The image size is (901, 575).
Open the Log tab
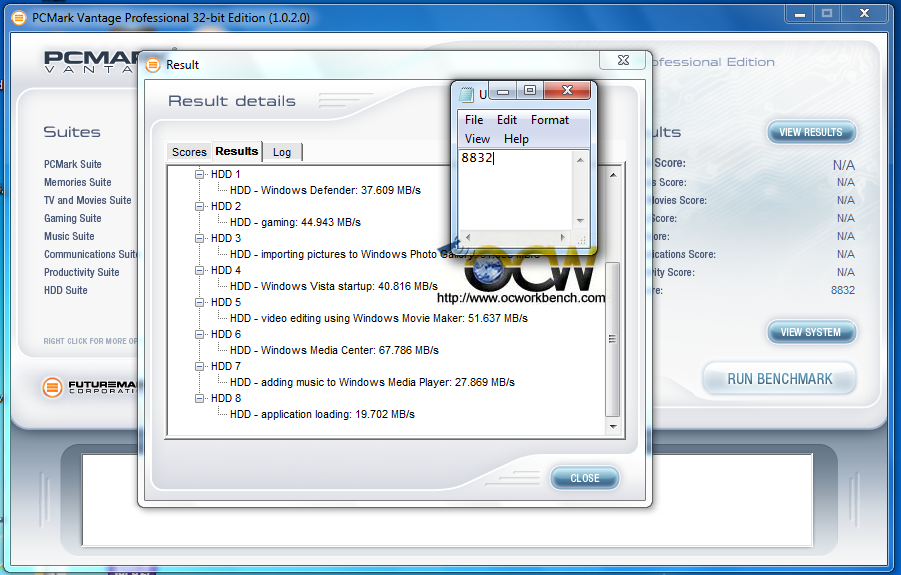click(282, 152)
